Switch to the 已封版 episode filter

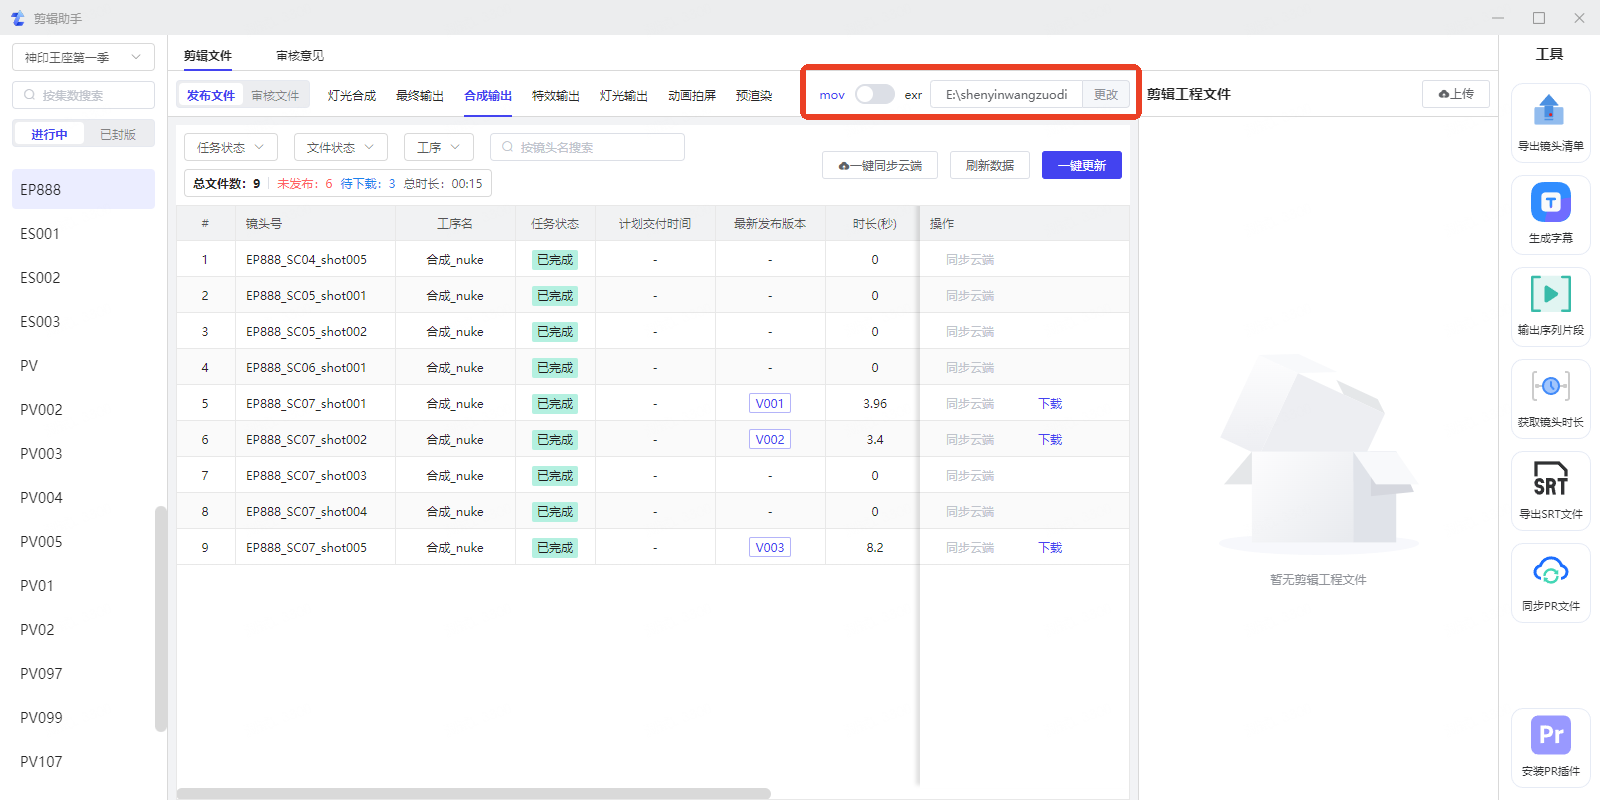[118, 134]
